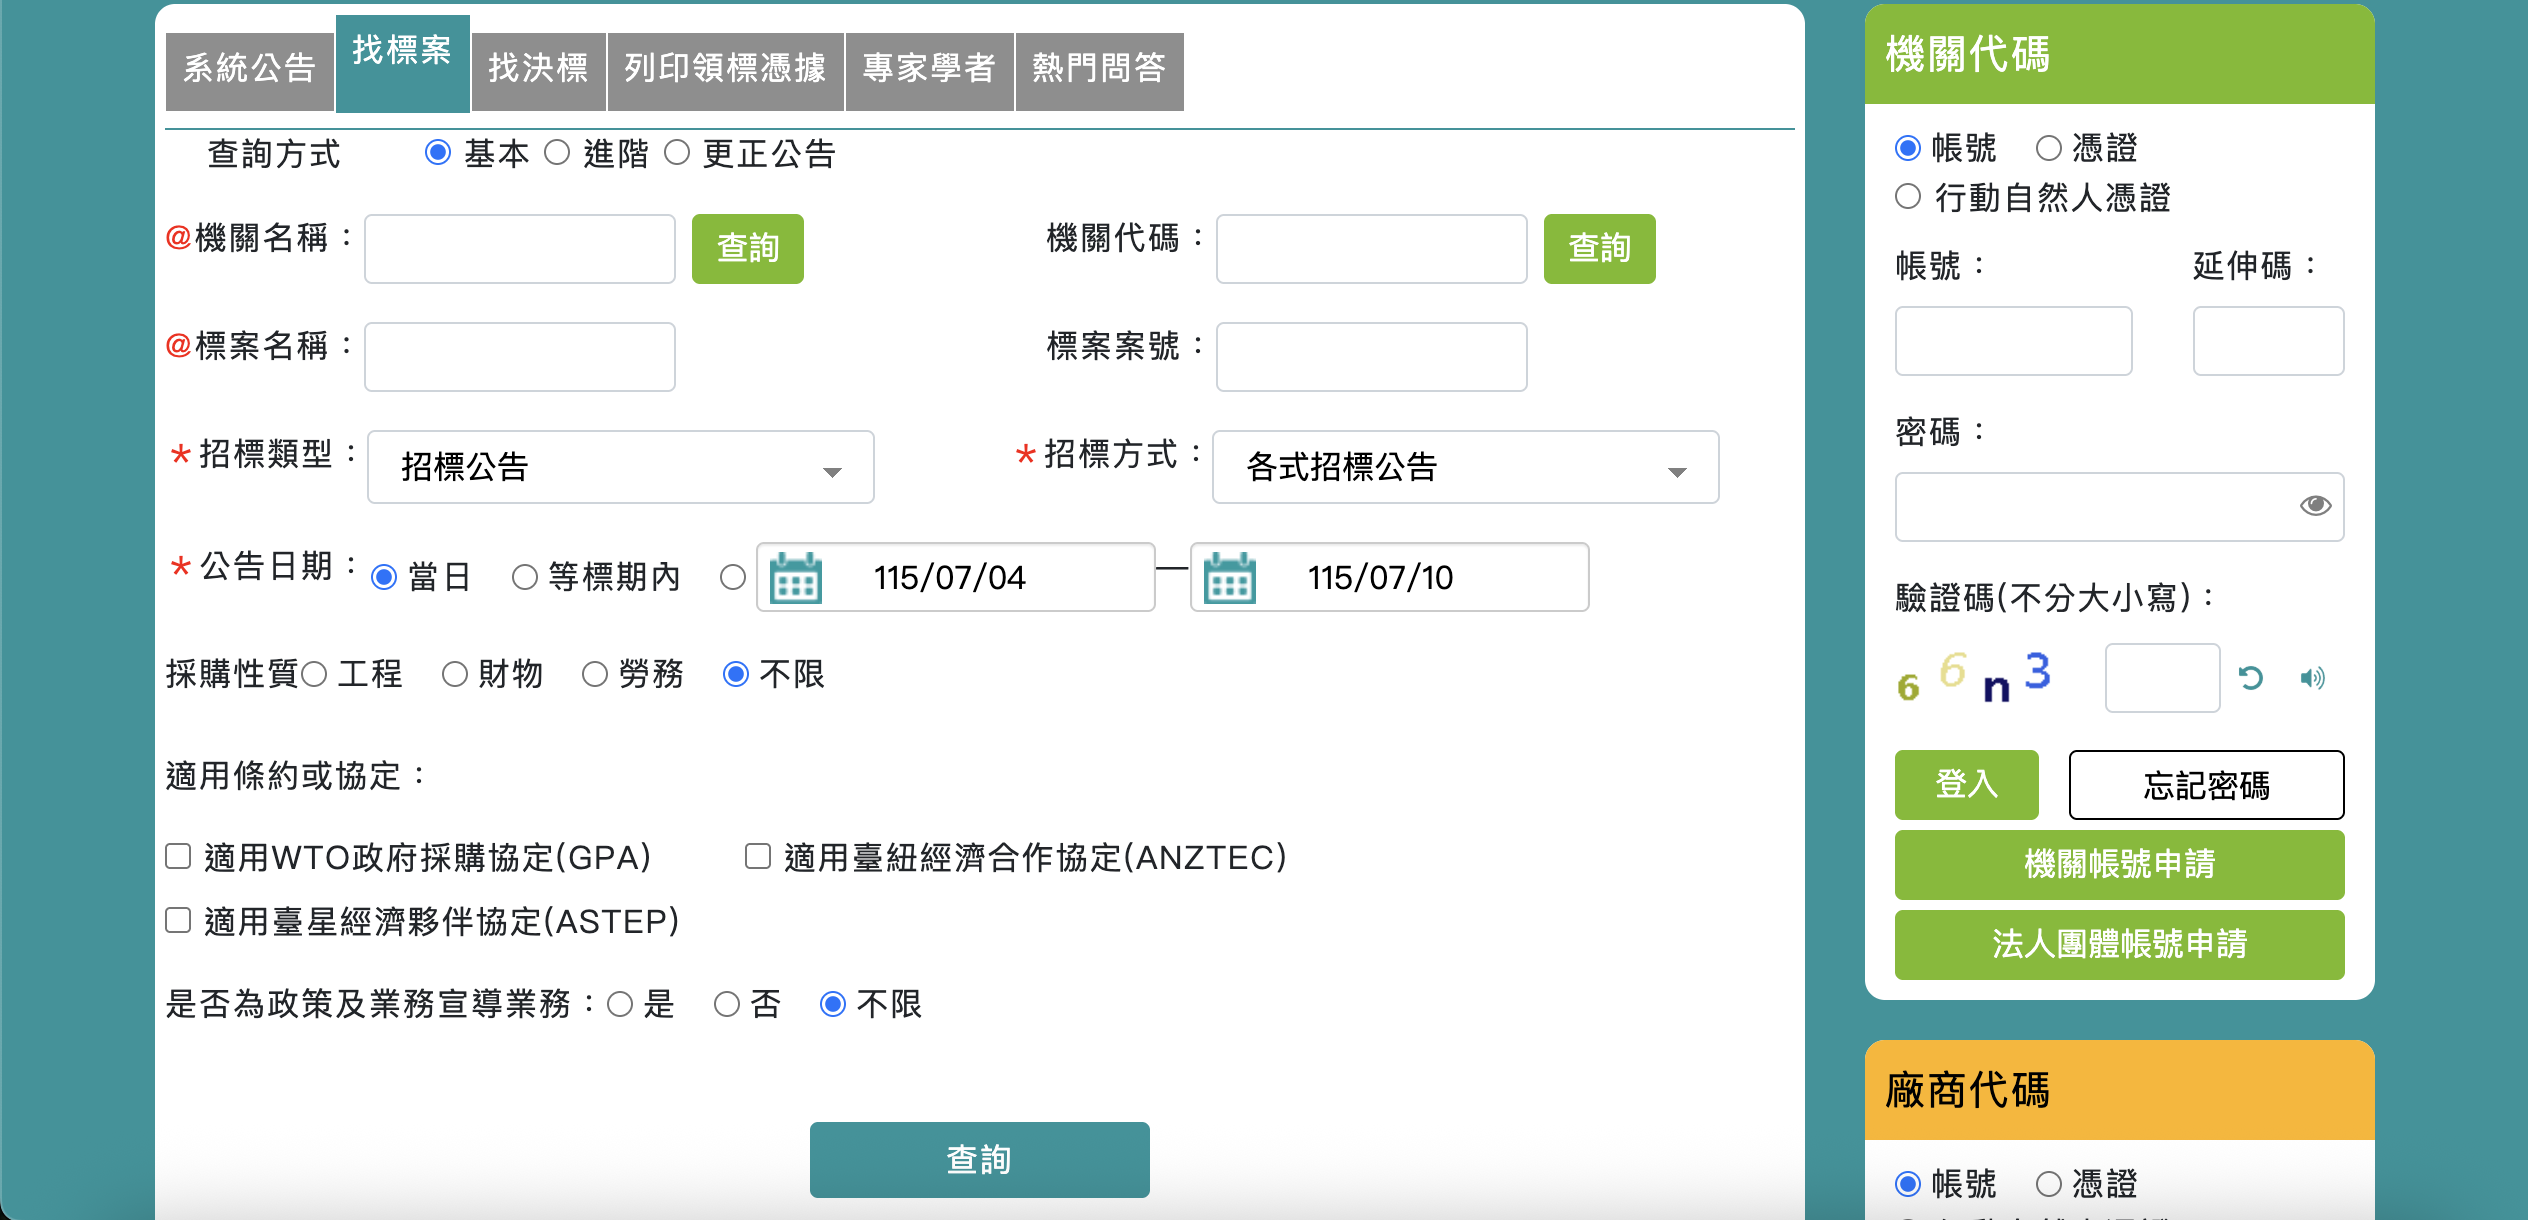This screenshot has width=2528, height=1220.
Task: Focus the 標案案號 input field
Action: pyautogui.click(x=1372, y=356)
